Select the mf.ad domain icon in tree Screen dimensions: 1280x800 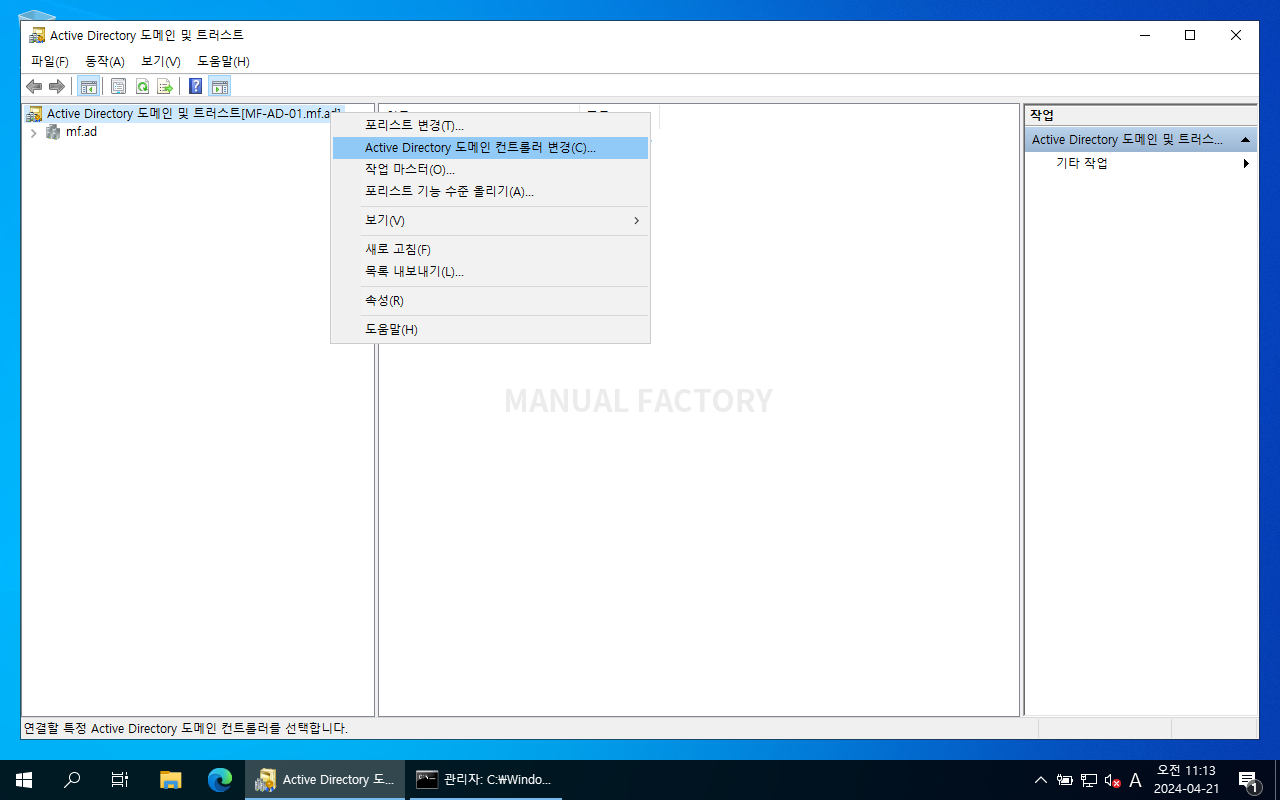coord(53,132)
